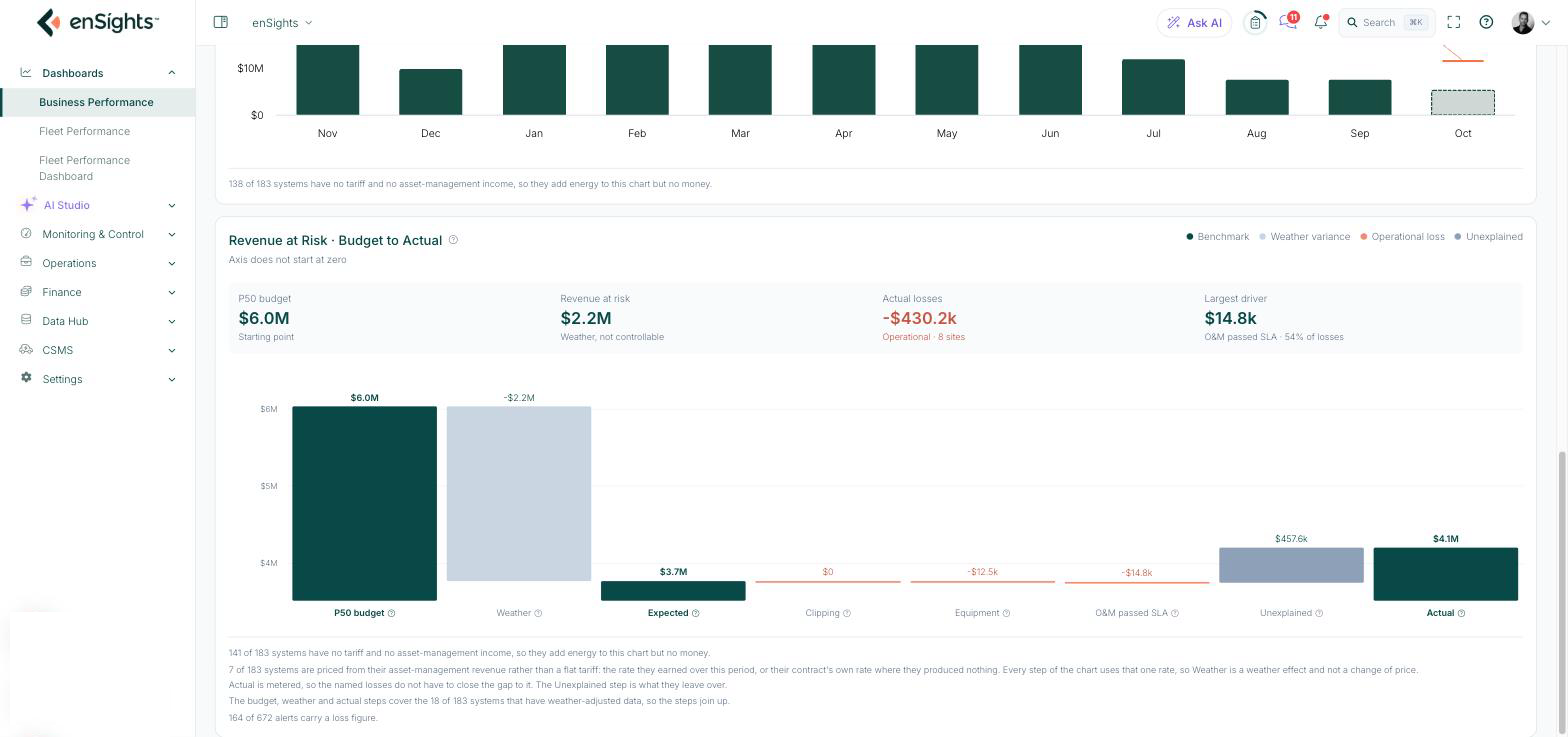Click info icon next to Weather axis label

pos(538,613)
